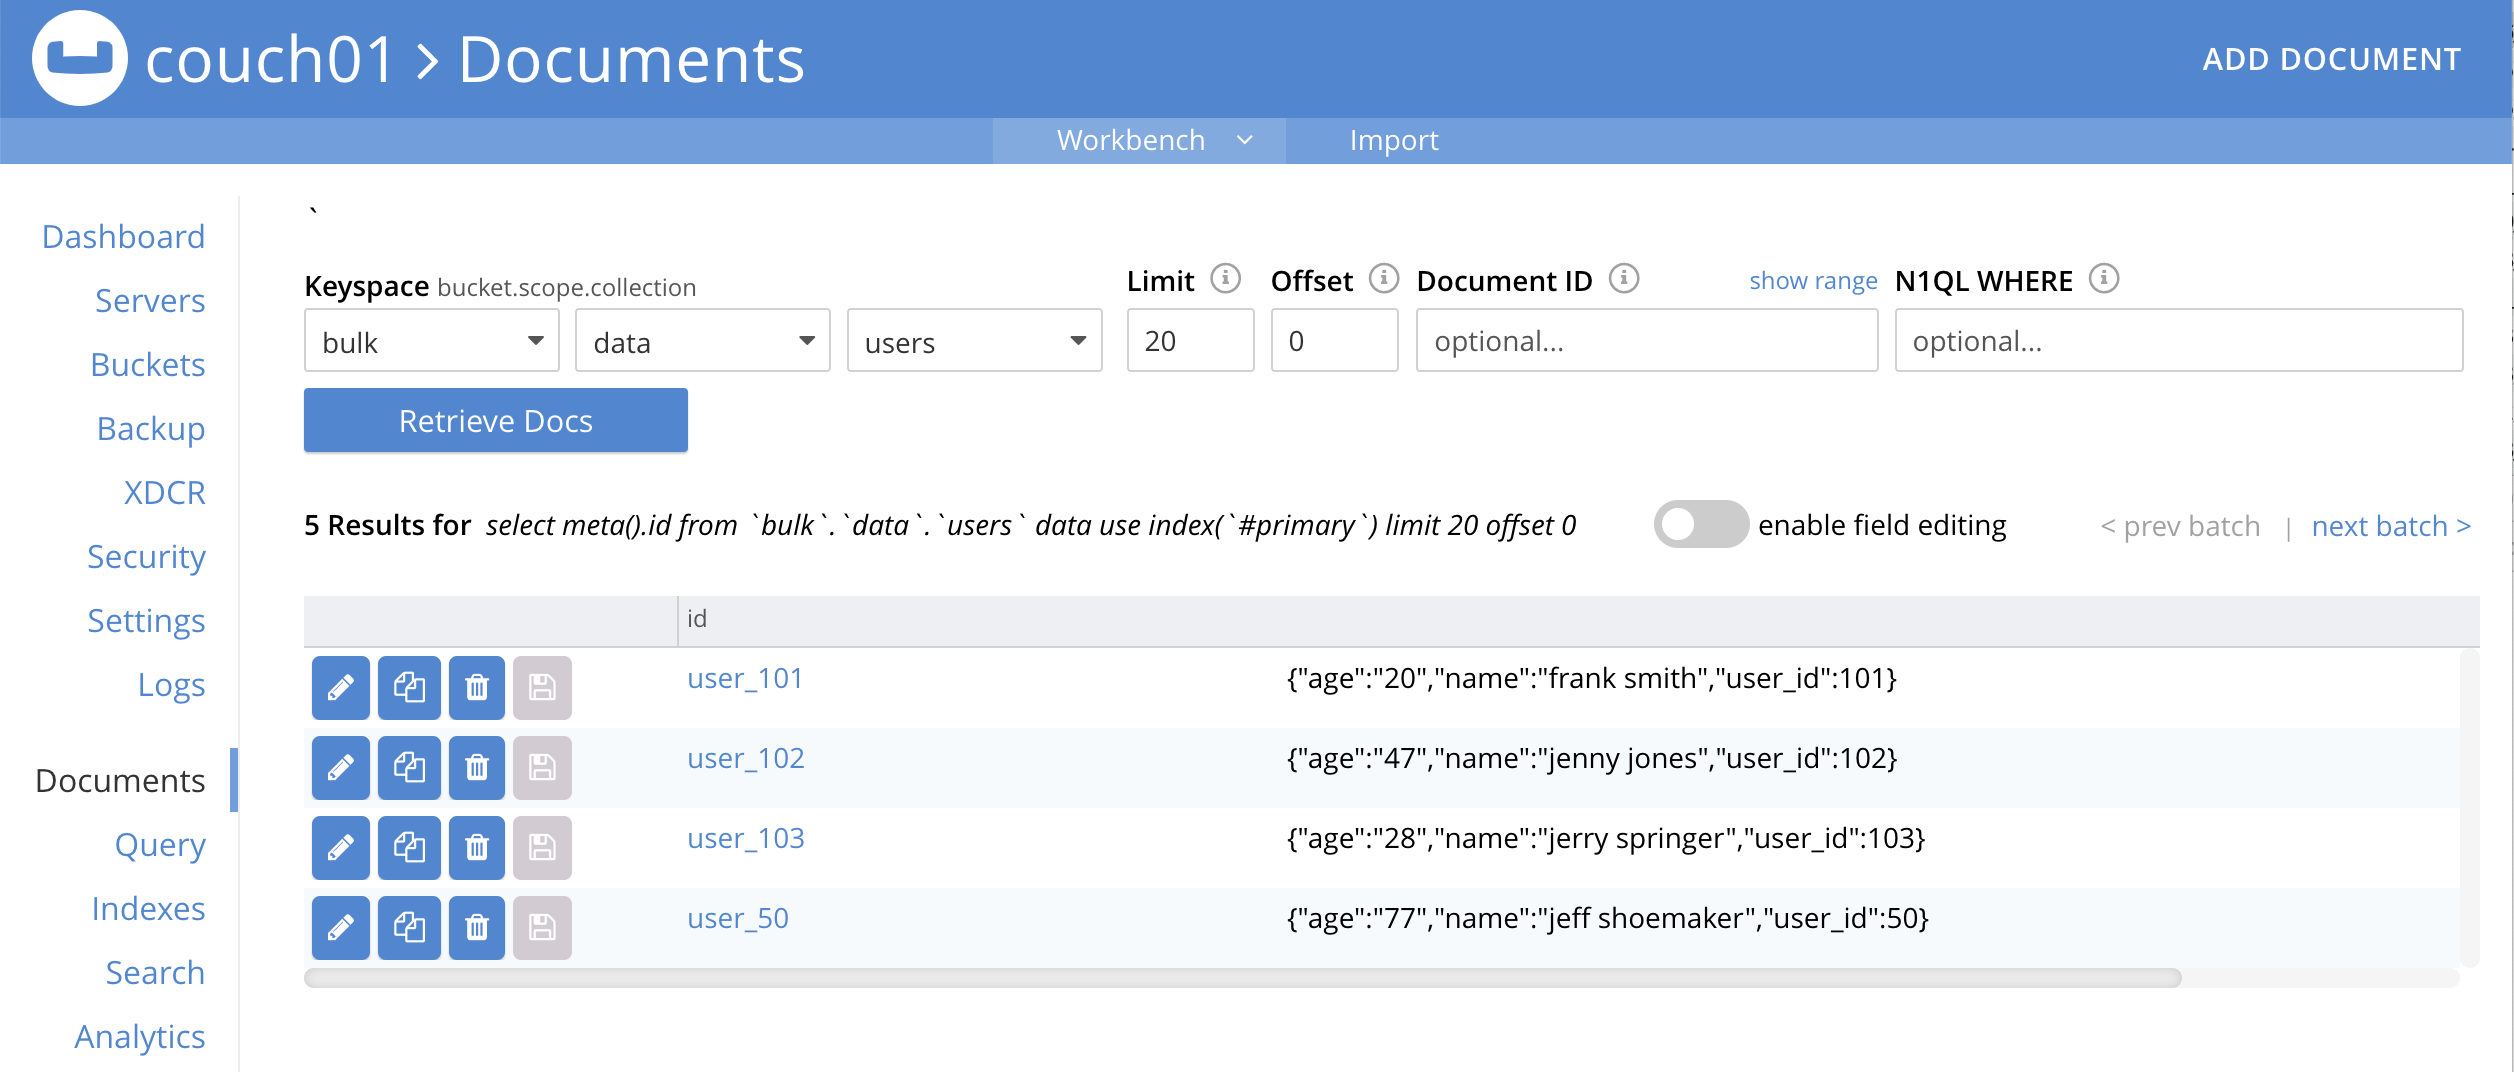The height and width of the screenshot is (1072, 2514).
Task: Open the Limit info tooltip icon
Action: click(x=1226, y=279)
